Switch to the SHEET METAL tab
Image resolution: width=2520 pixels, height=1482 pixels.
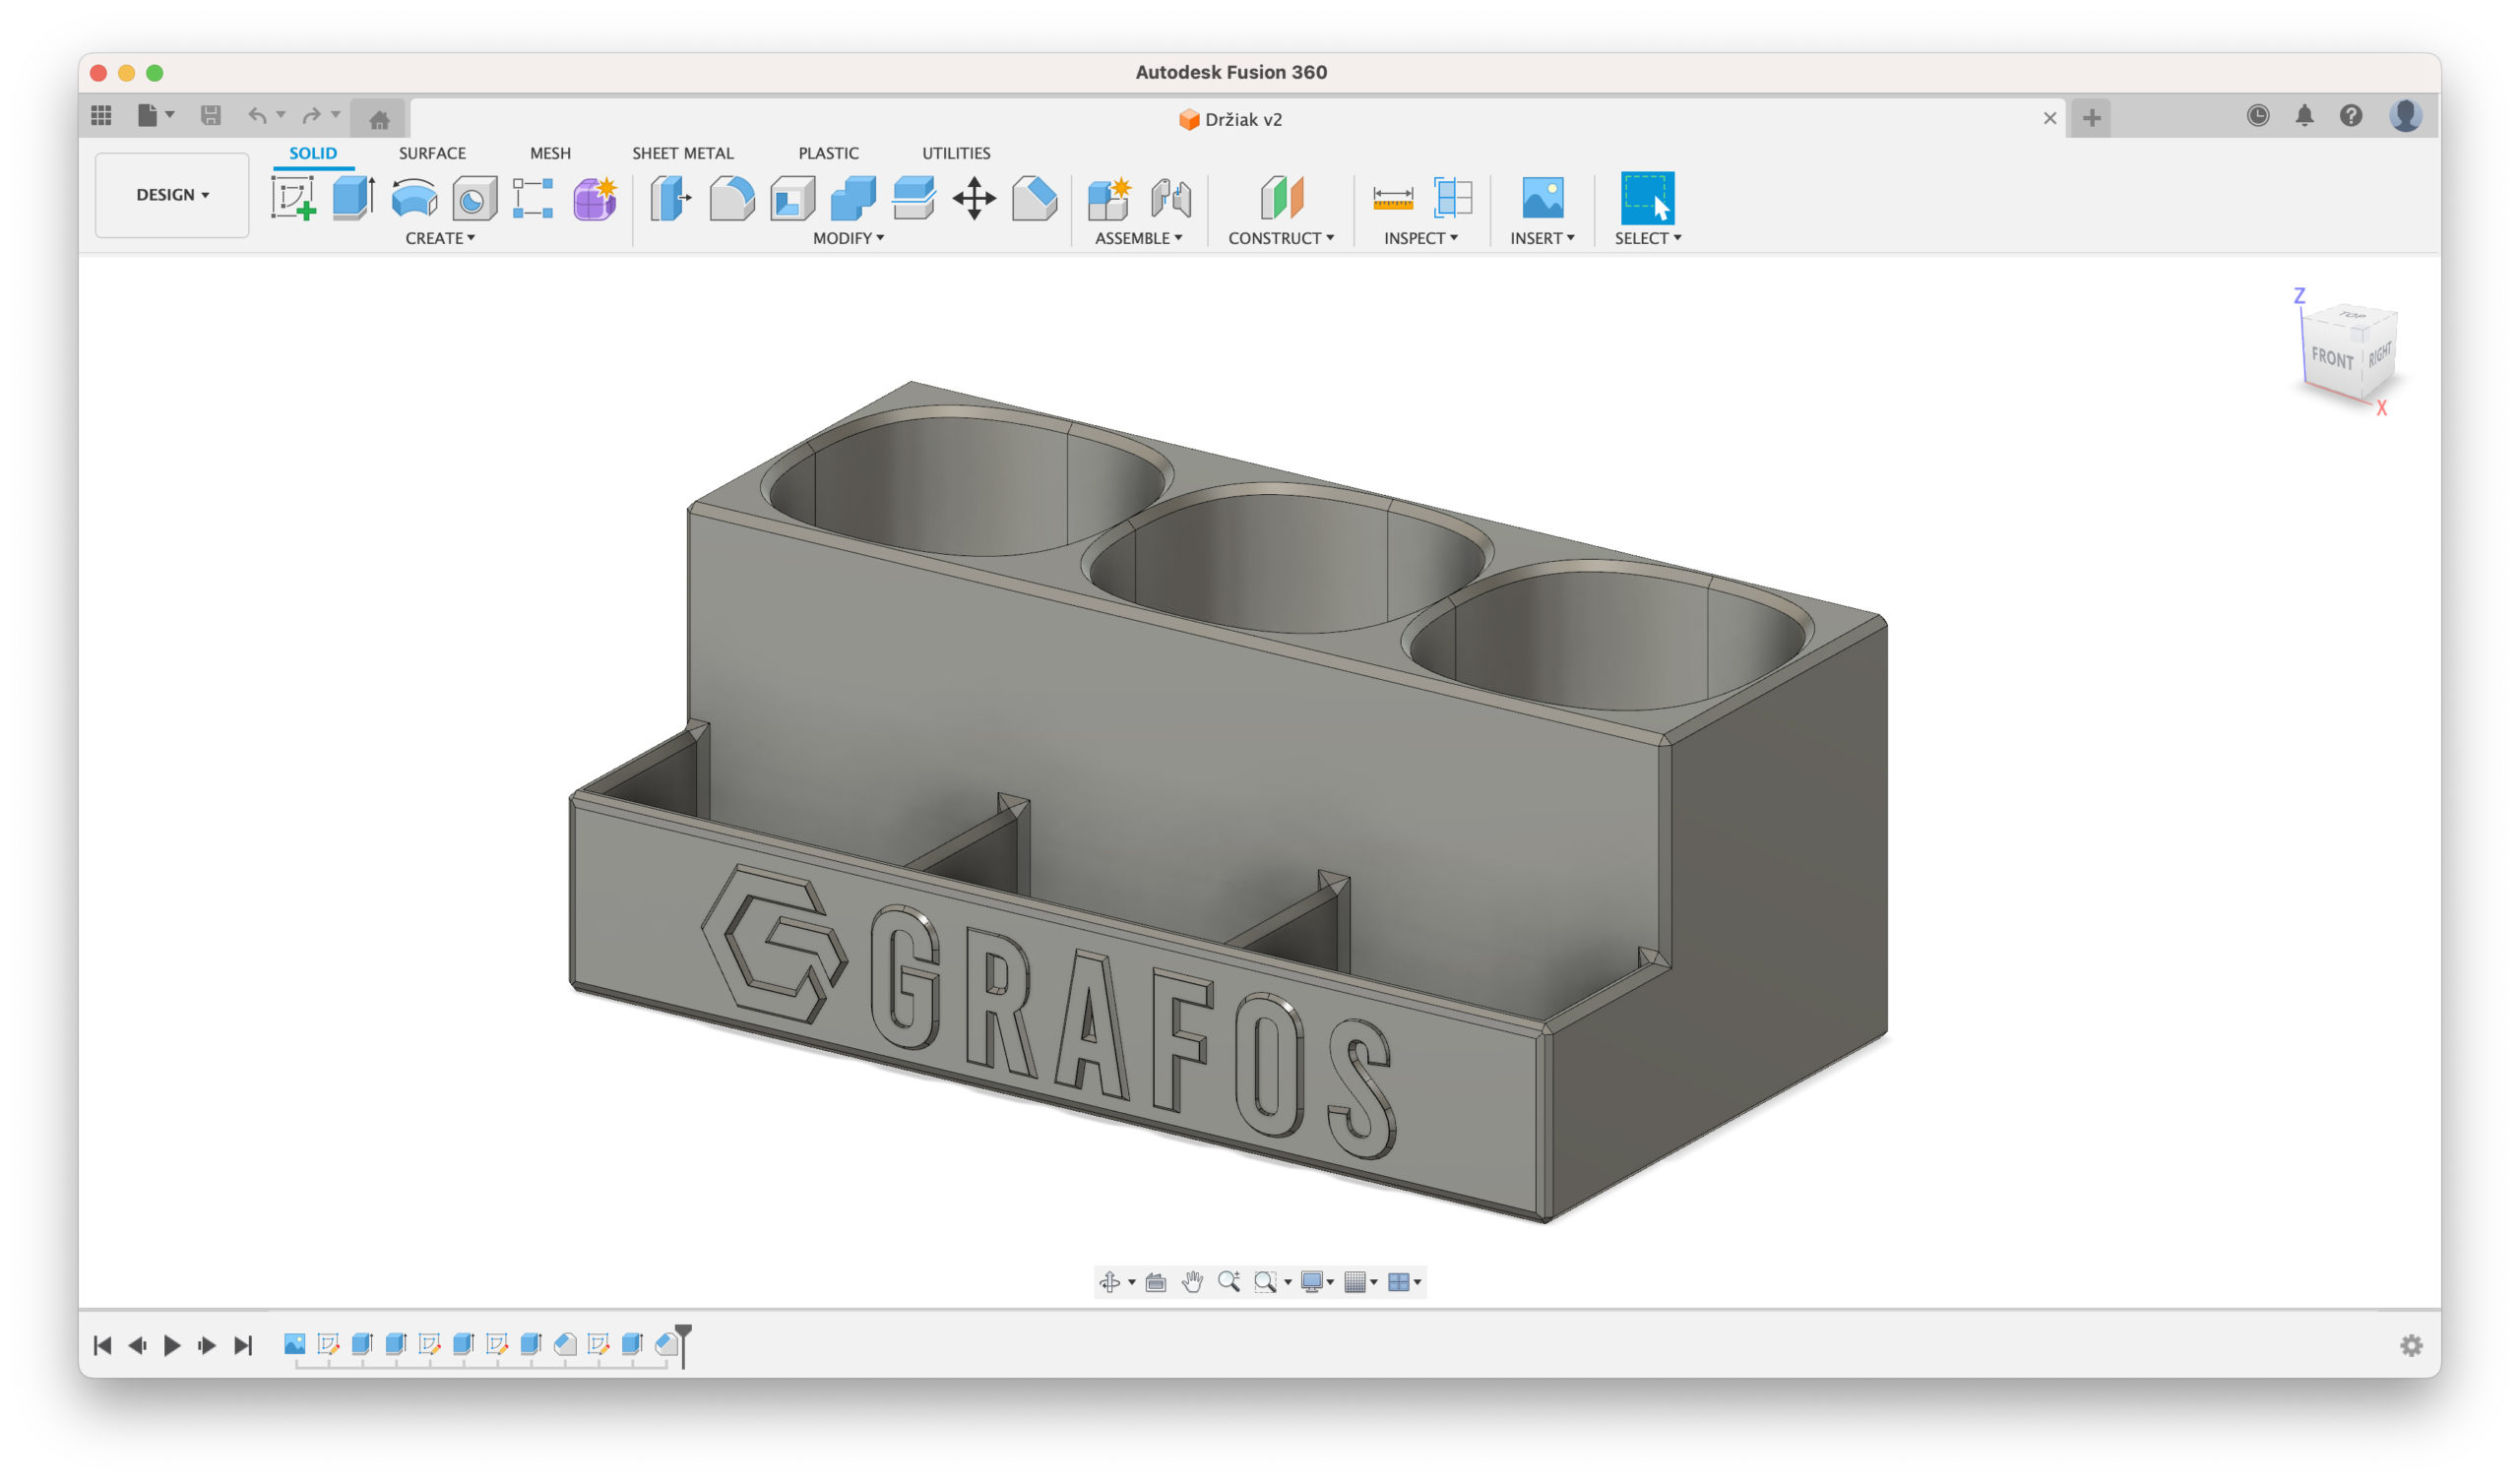683,153
